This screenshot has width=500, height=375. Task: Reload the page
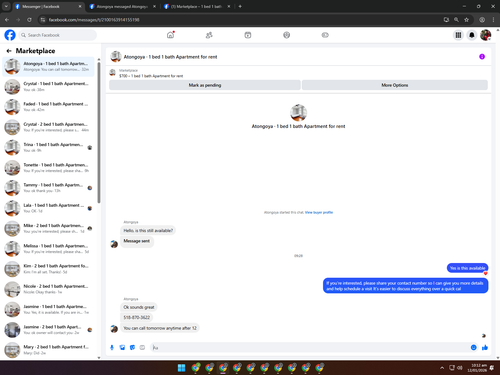tap(29, 20)
